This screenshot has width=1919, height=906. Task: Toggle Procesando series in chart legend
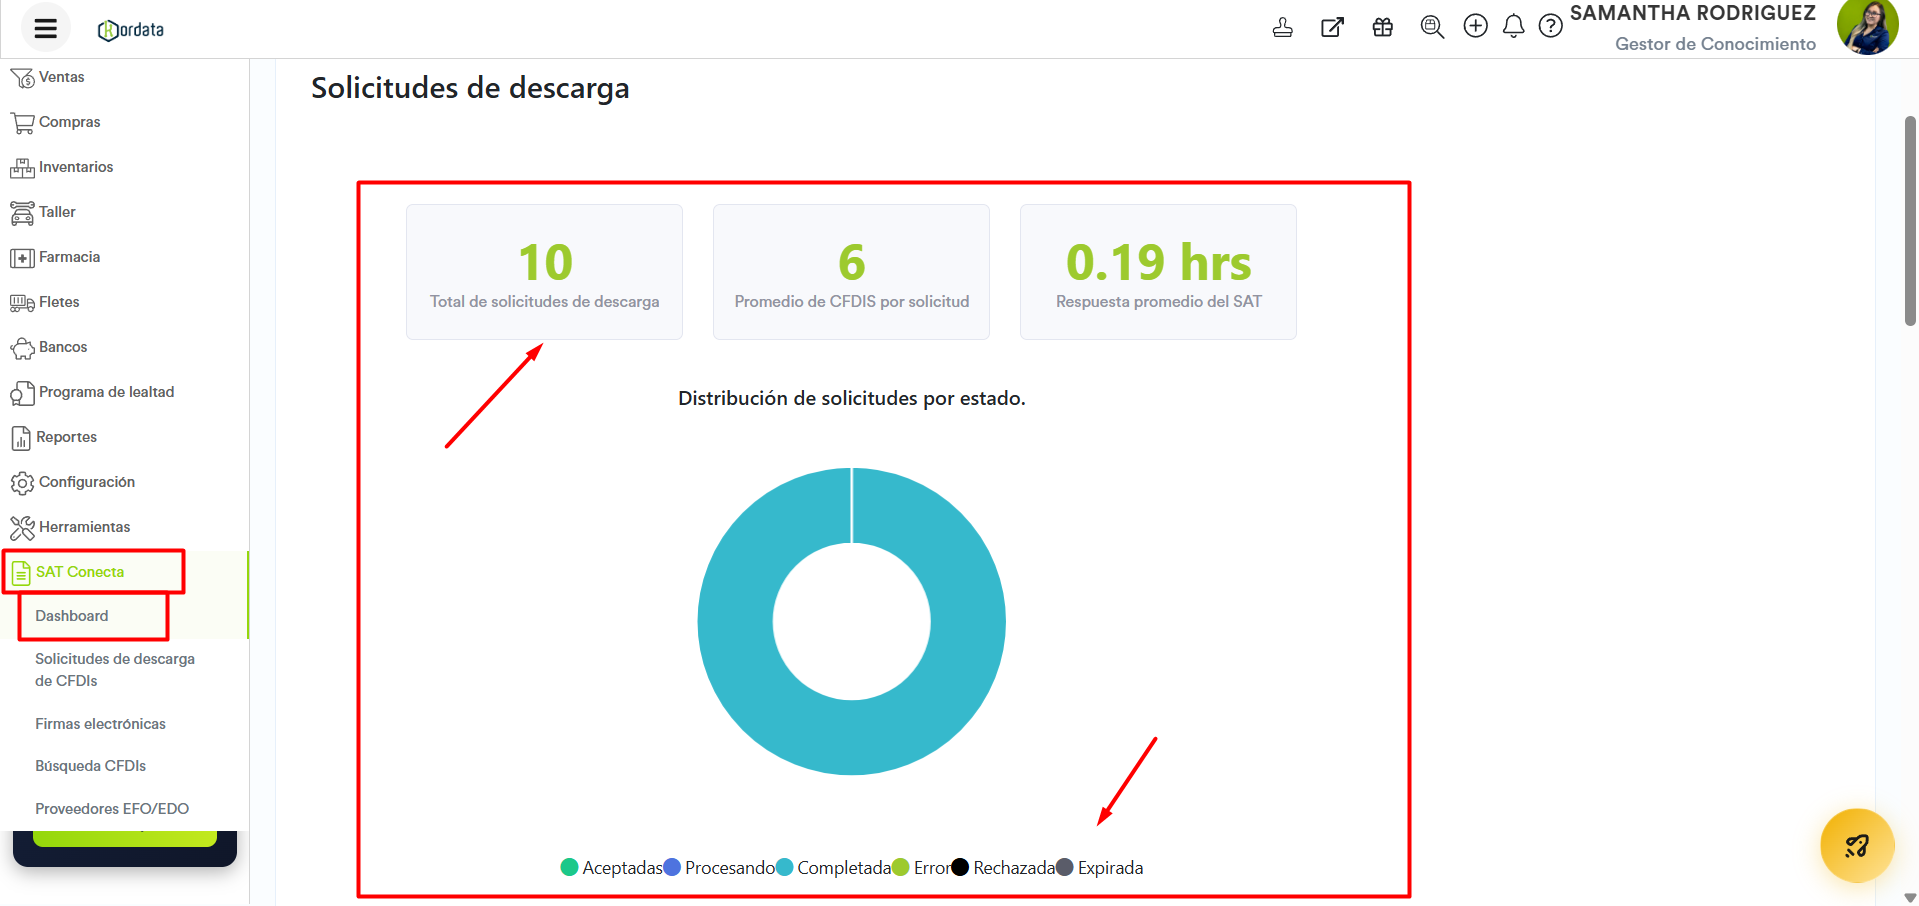tap(719, 868)
